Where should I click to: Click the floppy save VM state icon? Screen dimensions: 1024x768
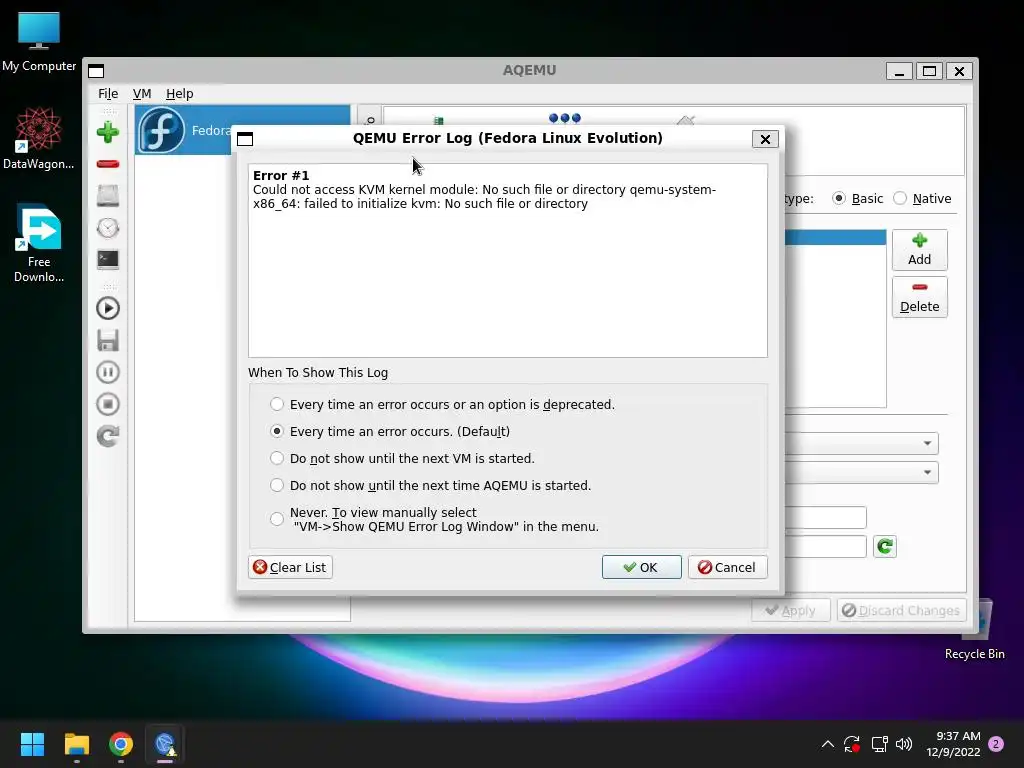click(108, 340)
